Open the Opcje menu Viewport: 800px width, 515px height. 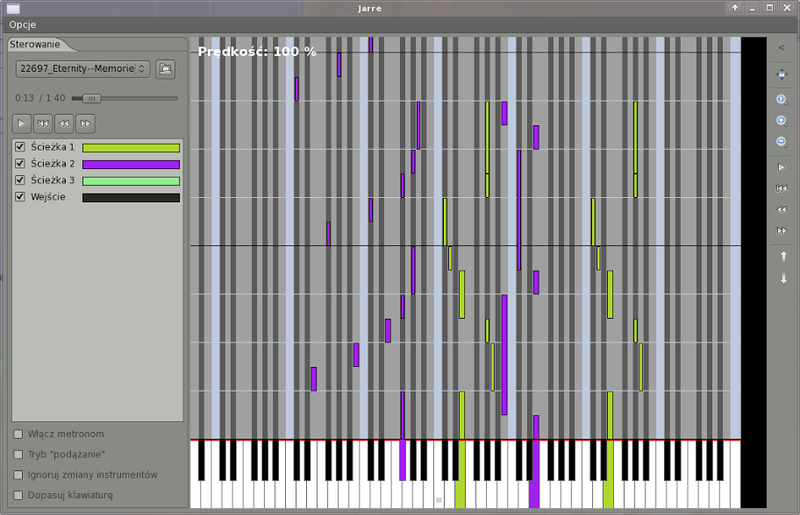click(x=22, y=24)
